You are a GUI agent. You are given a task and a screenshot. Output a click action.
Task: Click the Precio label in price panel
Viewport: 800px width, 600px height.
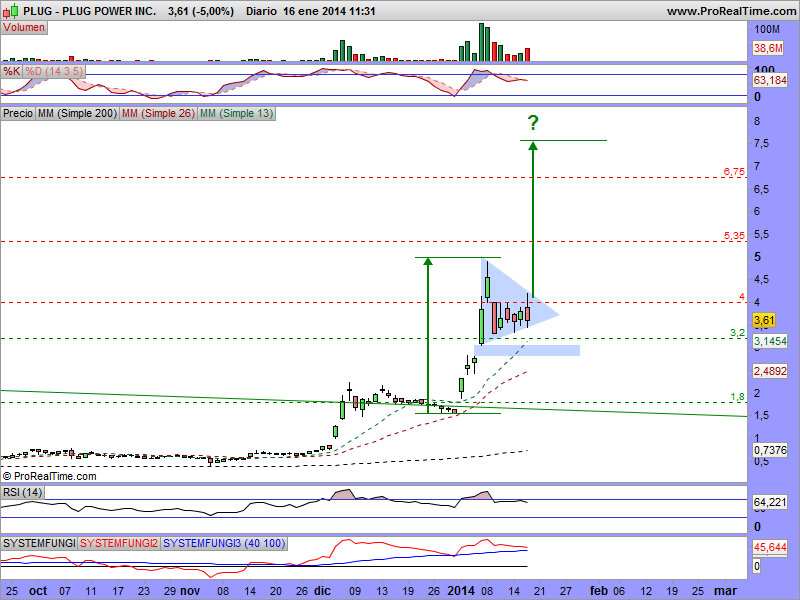click(x=18, y=113)
